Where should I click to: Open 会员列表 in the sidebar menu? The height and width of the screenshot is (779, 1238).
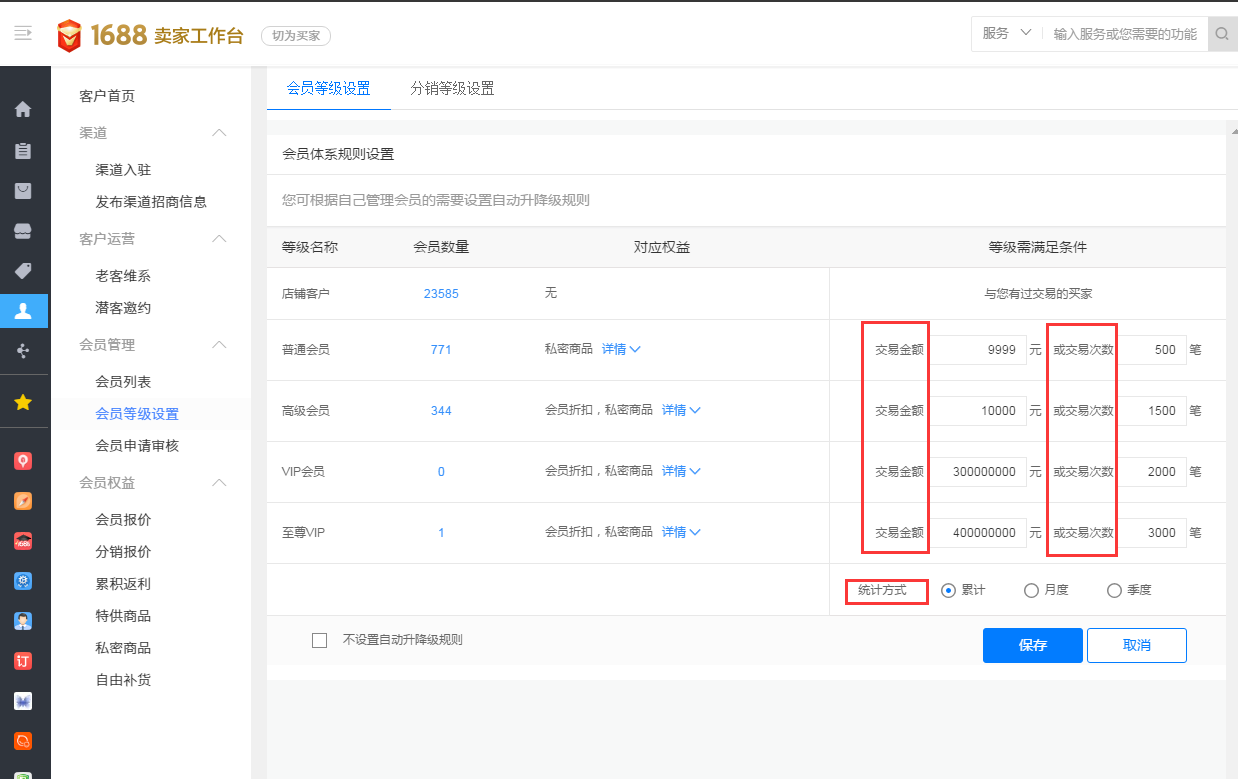pyautogui.click(x=123, y=382)
